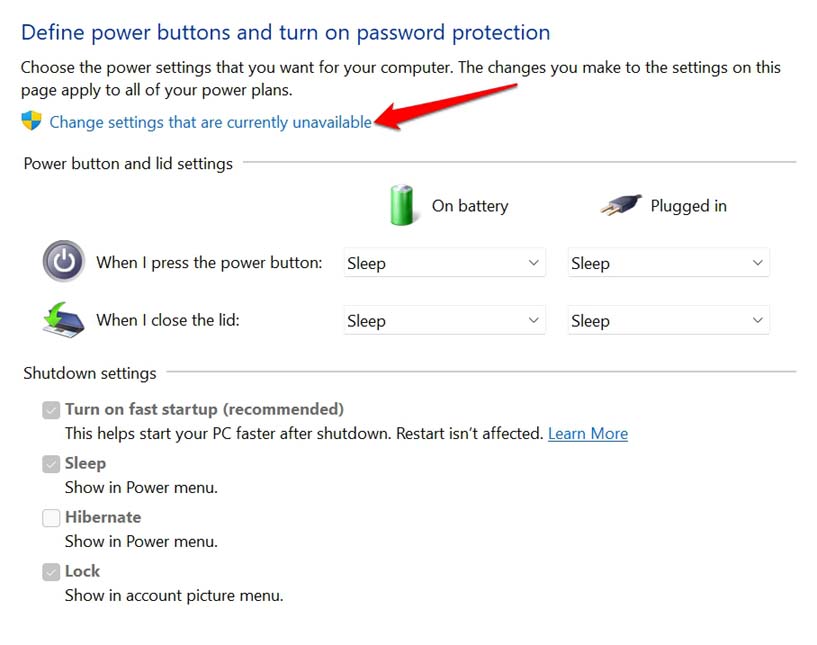Click the Plugged in column label
The width and height of the screenshot is (817, 645).
(x=688, y=206)
